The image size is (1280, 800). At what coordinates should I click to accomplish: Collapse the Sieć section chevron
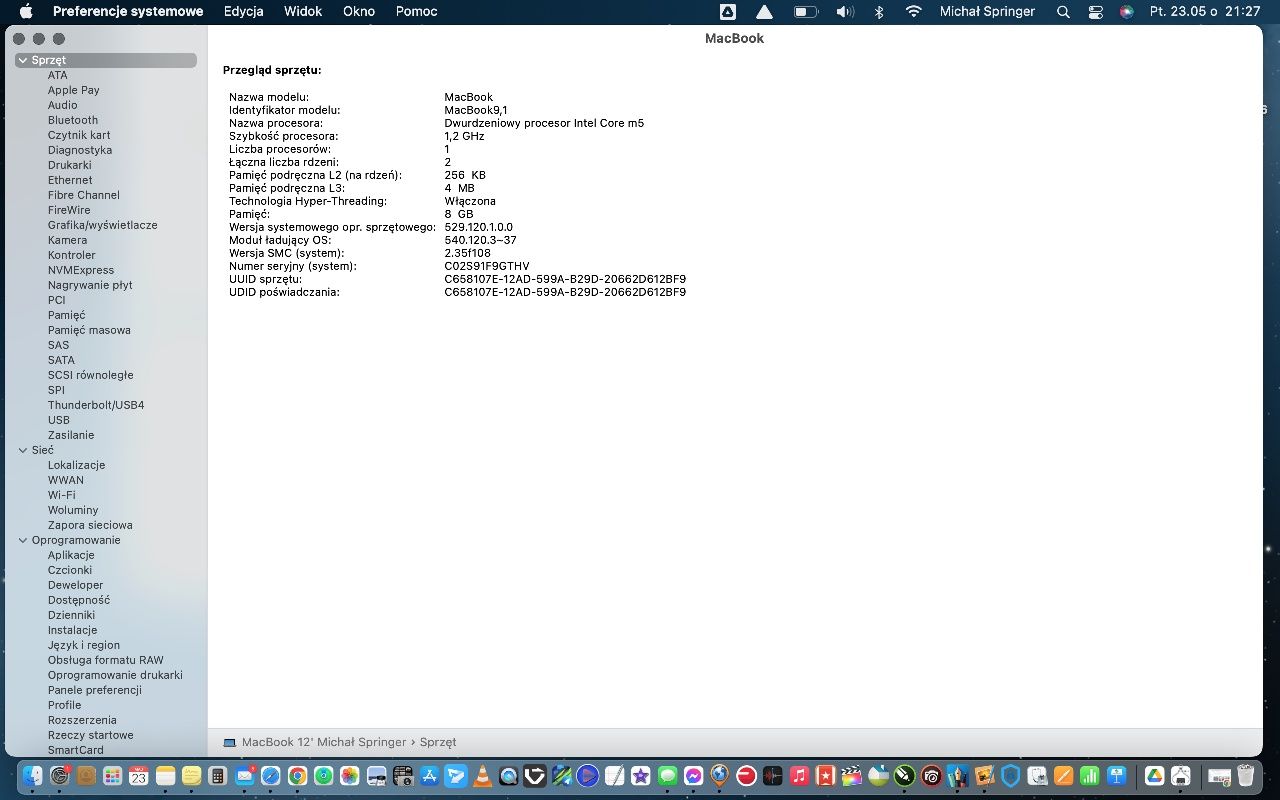tap(23, 450)
